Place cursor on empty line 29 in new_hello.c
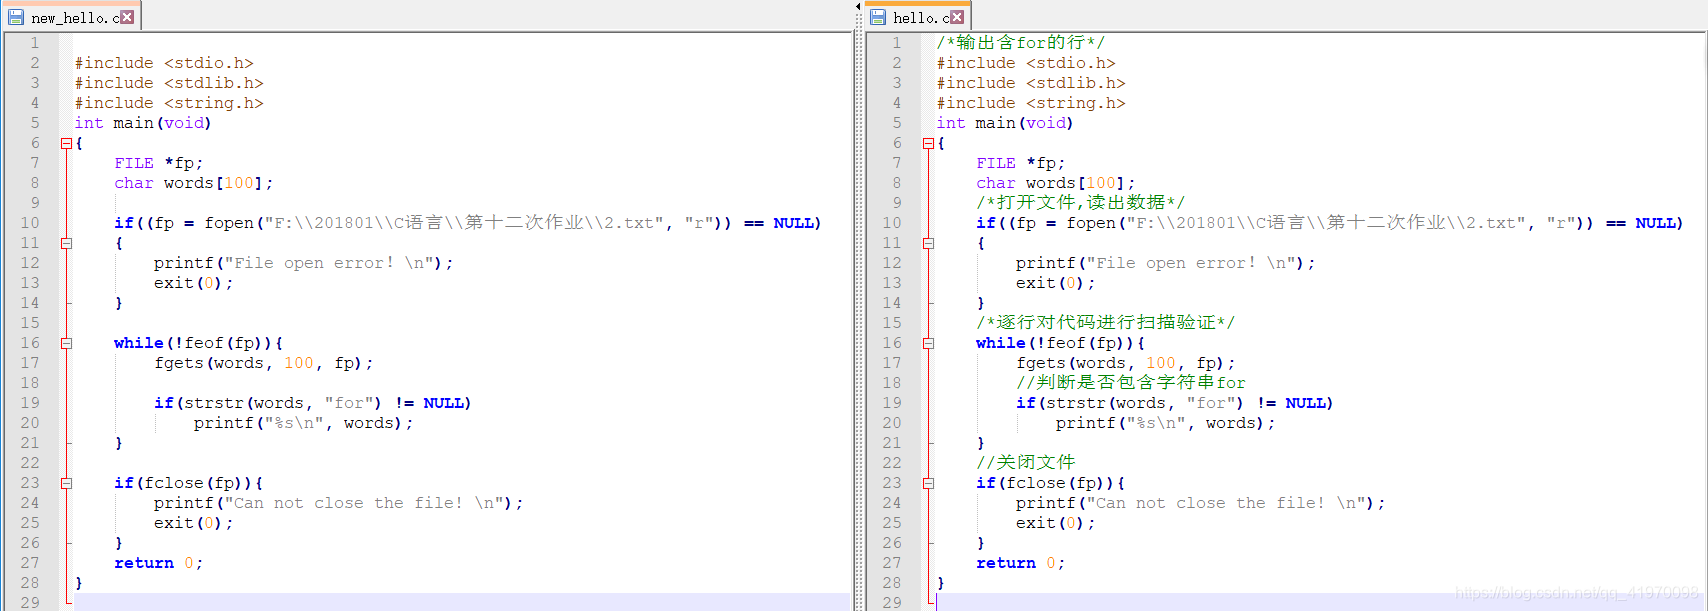The height and width of the screenshot is (611, 1708). click(x=462, y=602)
